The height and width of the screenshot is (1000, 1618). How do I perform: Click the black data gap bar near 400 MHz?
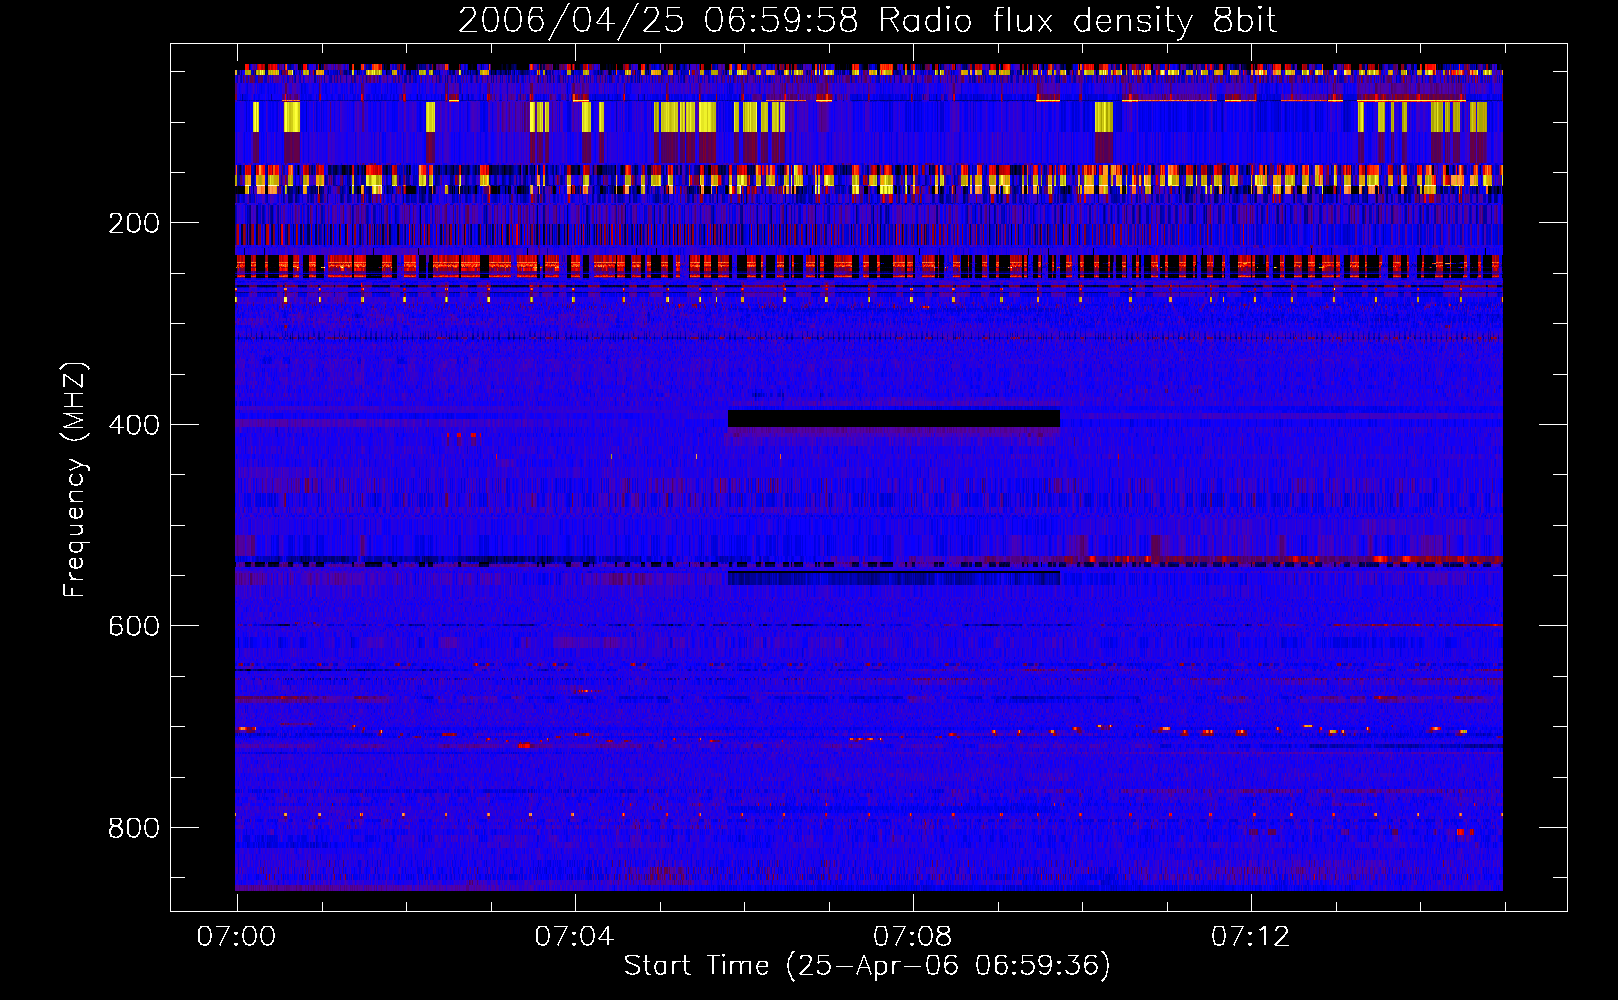point(893,418)
